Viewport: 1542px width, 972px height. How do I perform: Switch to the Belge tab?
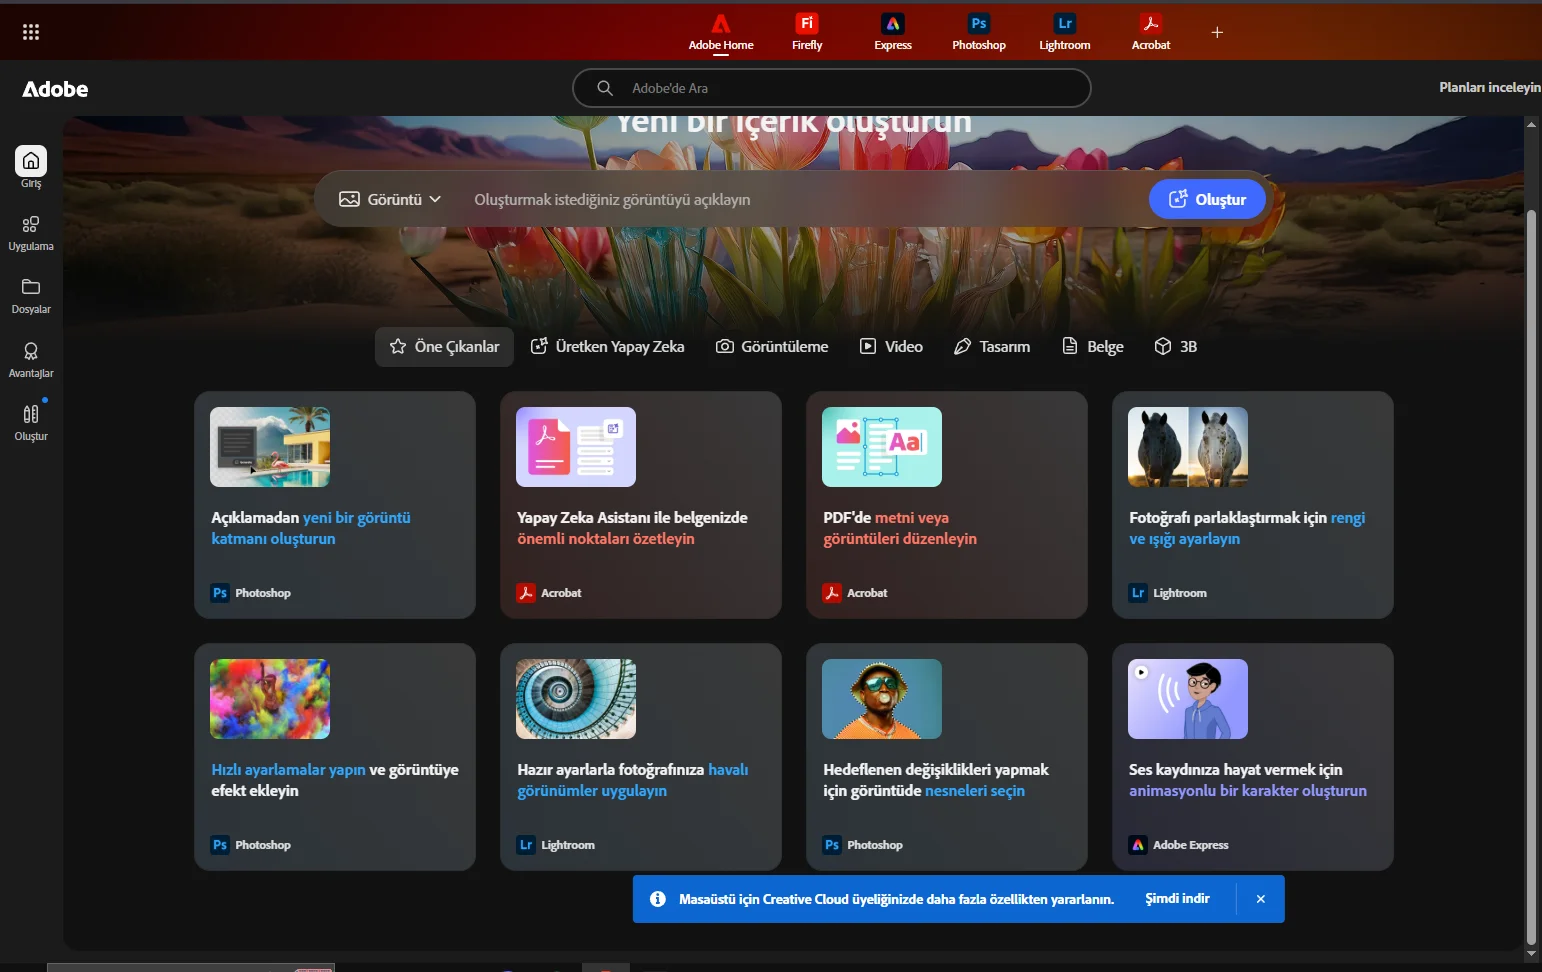click(x=1093, y=347)
